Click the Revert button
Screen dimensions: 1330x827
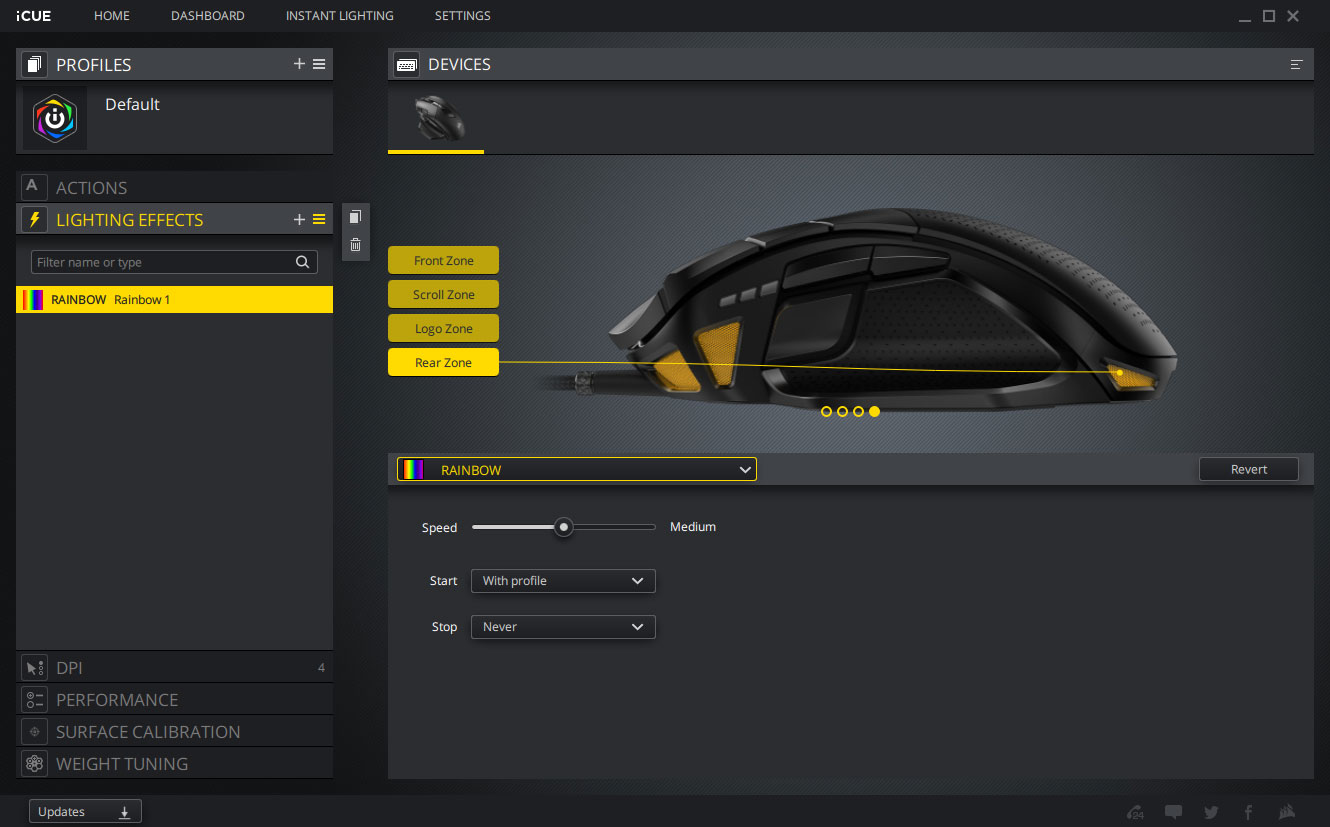[1249, 469]
